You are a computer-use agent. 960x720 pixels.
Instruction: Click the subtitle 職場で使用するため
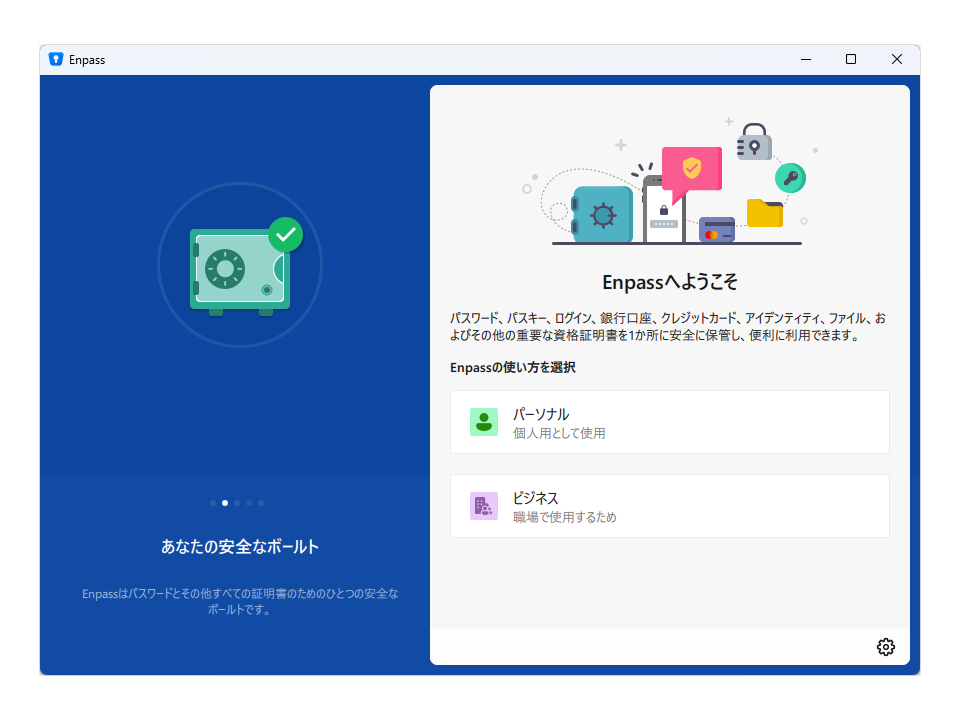564,517
